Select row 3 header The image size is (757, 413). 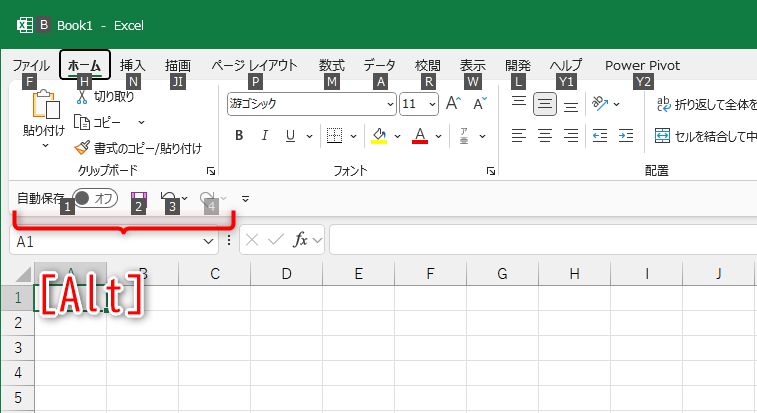(18, 348)
